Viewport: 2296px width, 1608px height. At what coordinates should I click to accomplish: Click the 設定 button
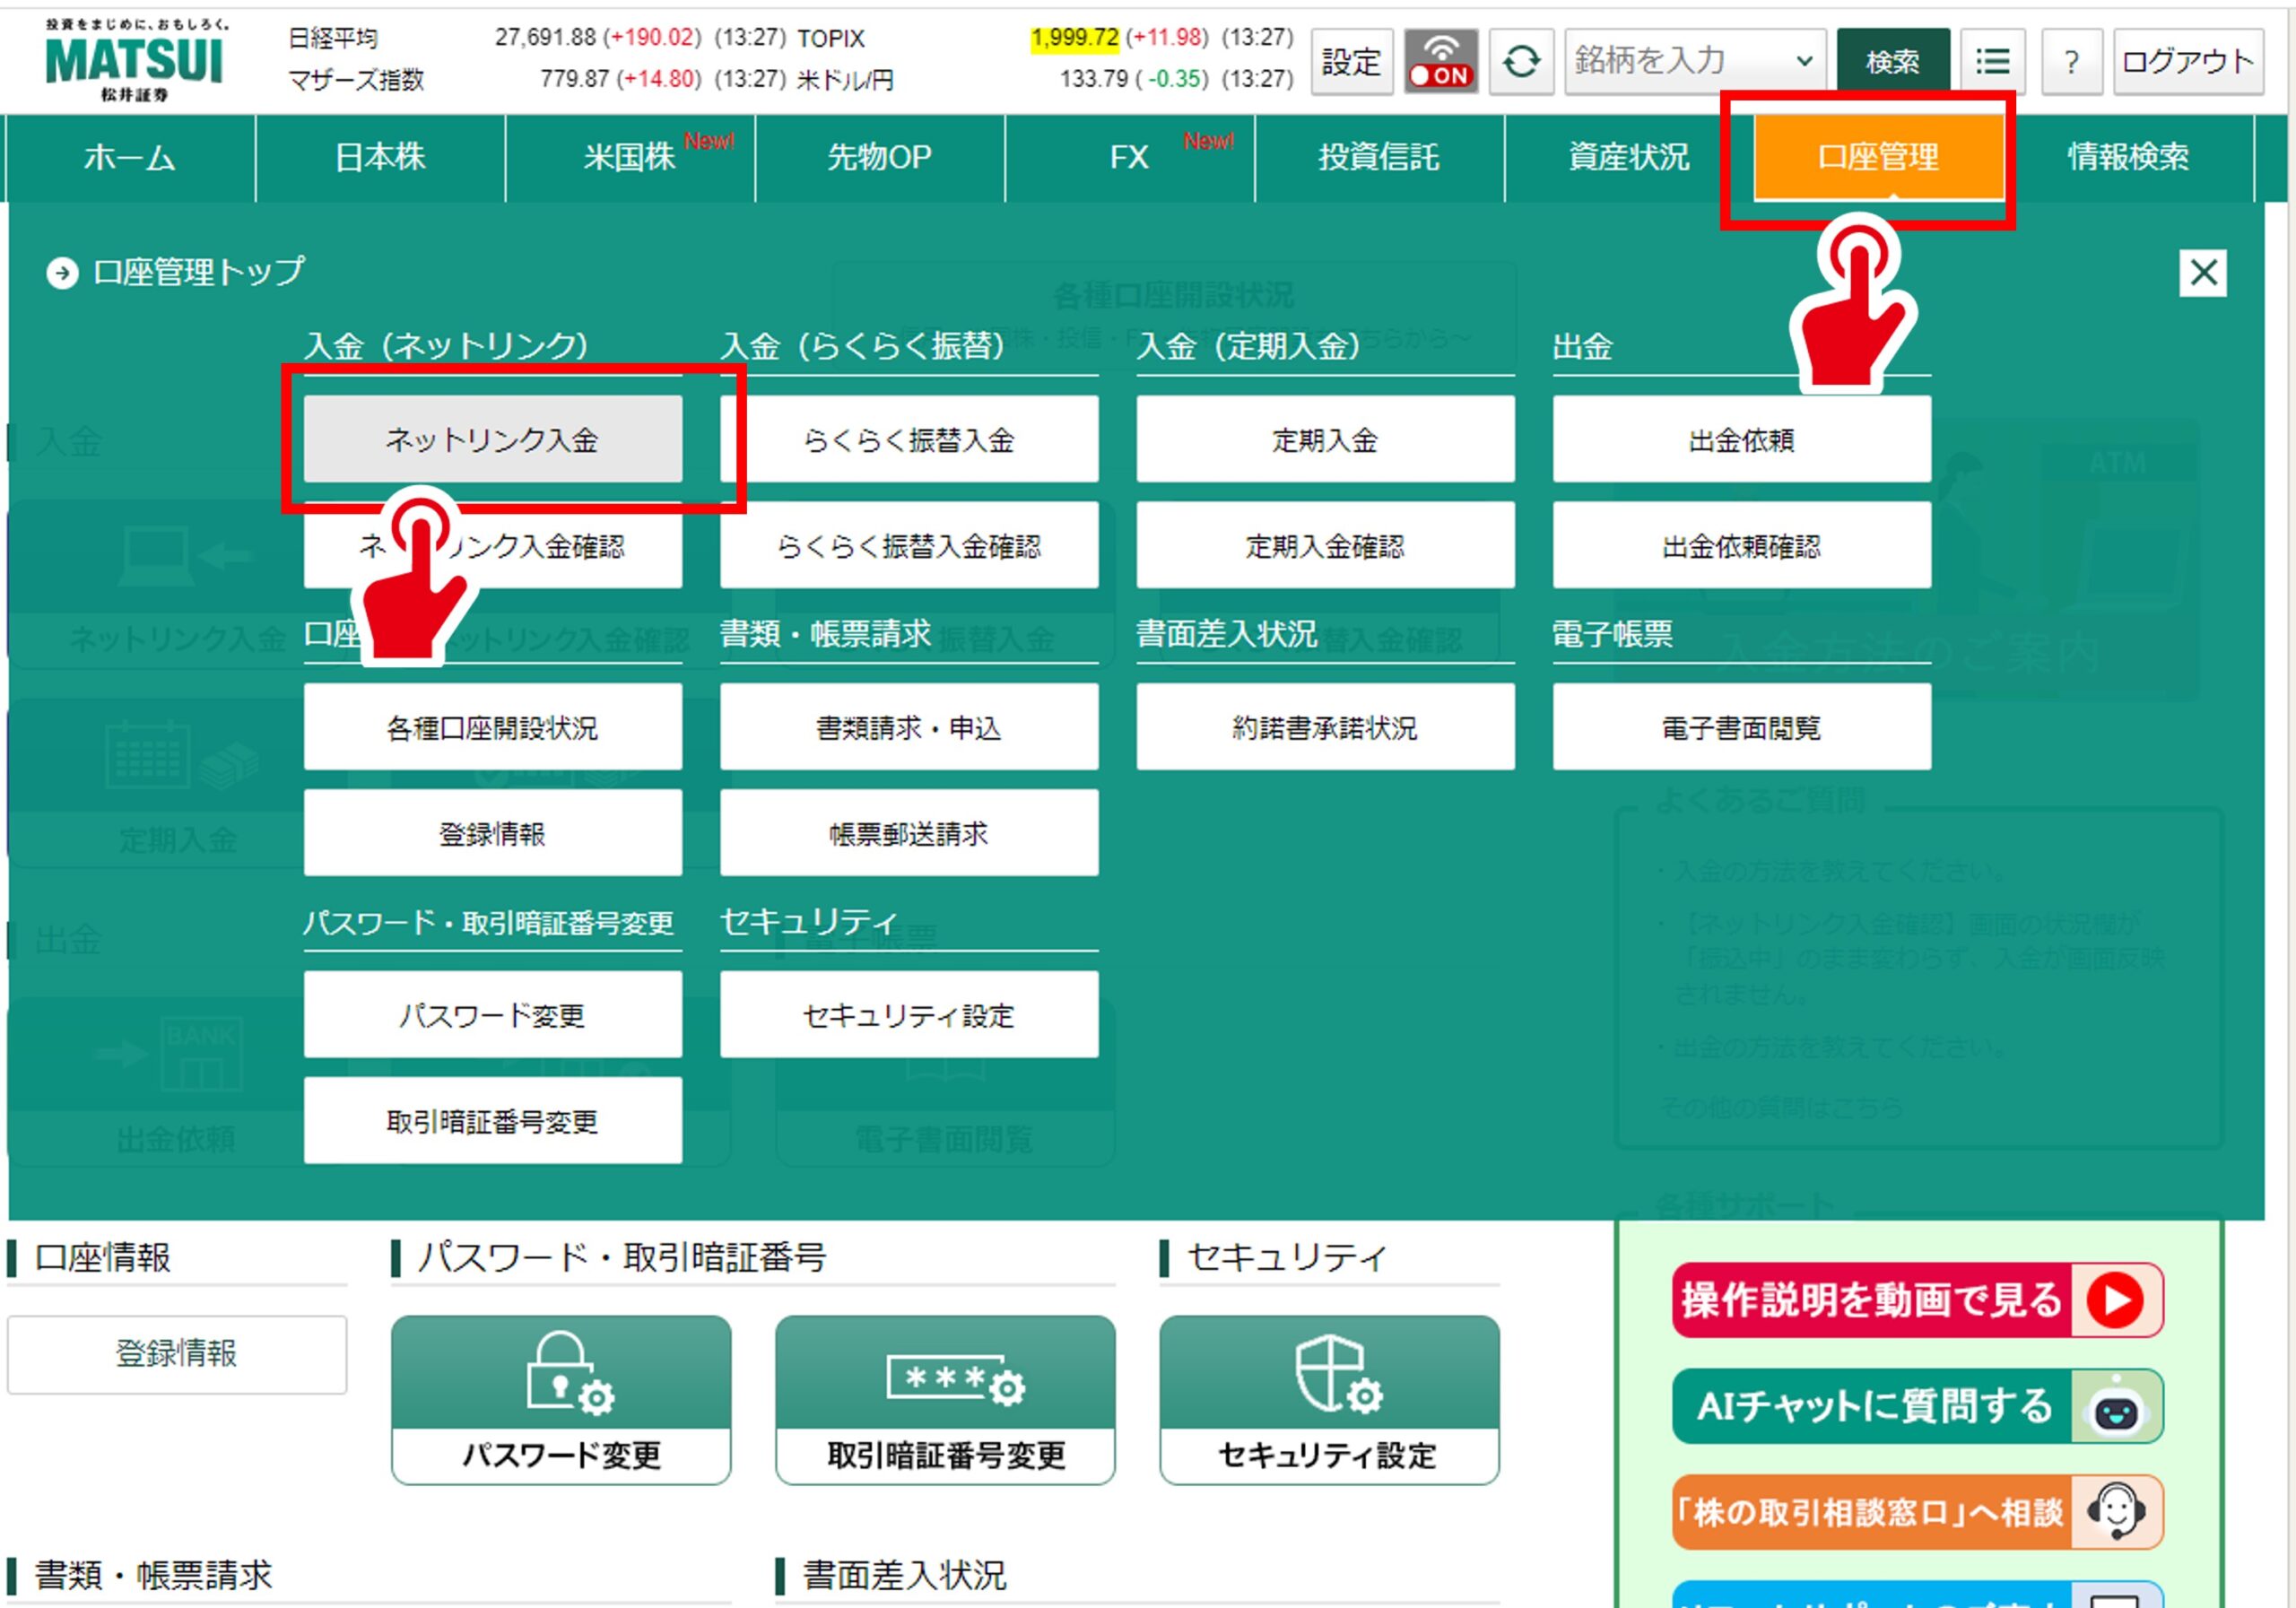(1351, 61)
